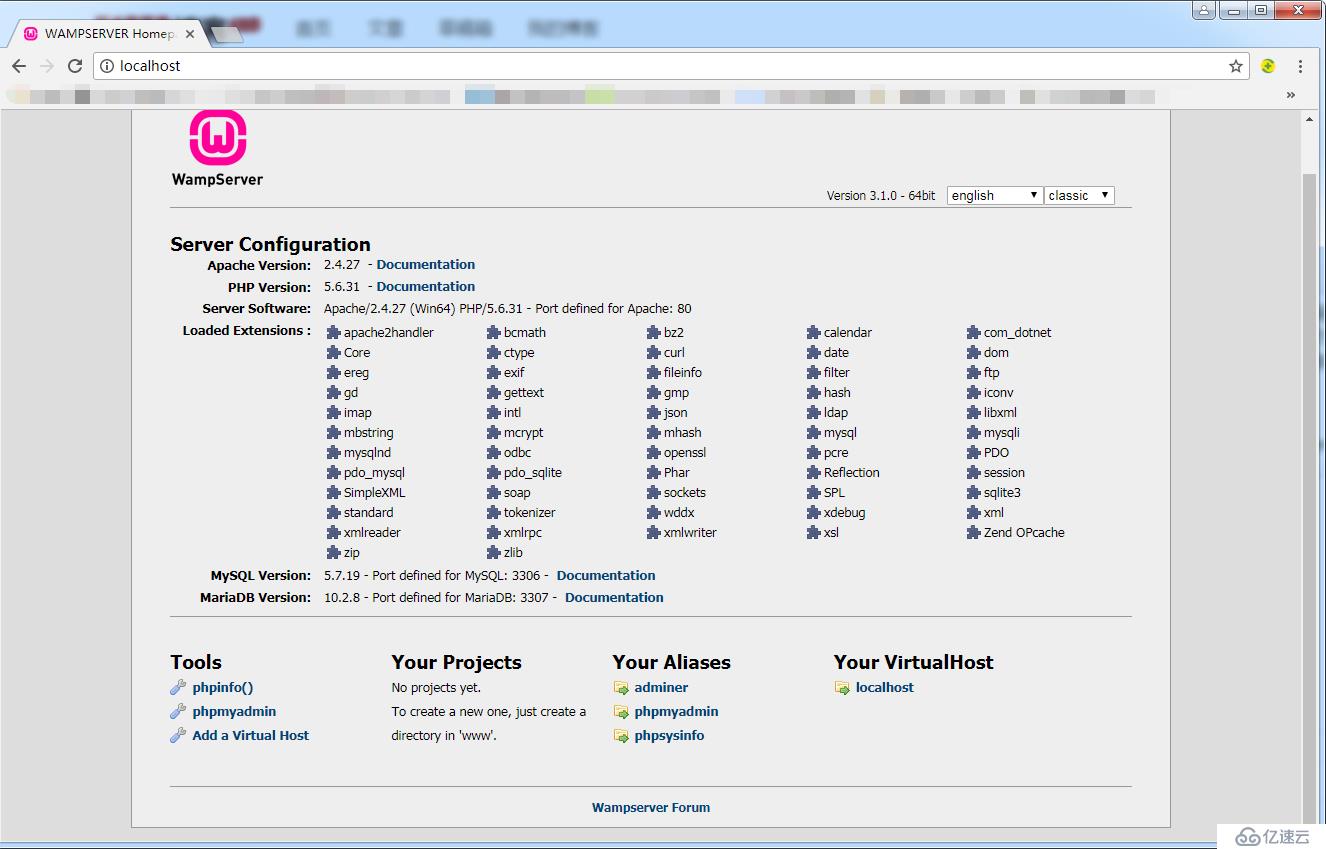Click the WampServer pink logo

click(218, 138)
